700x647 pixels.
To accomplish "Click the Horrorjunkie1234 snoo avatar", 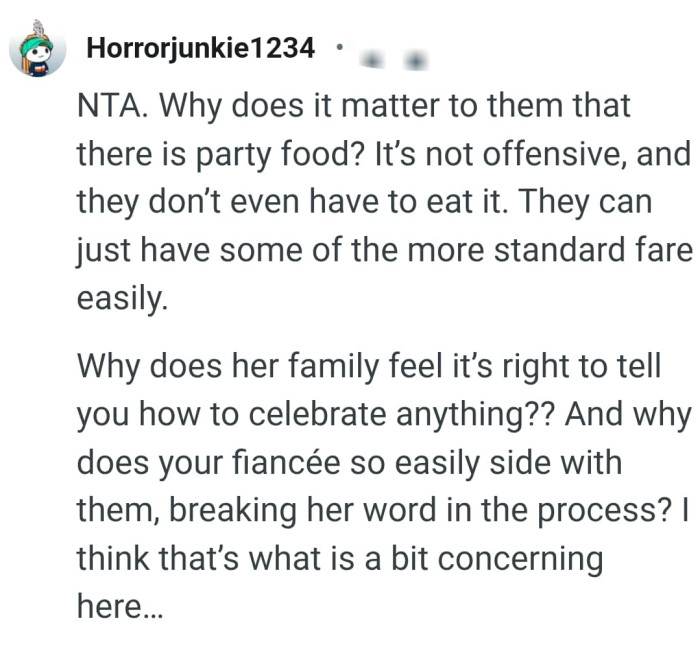I will pyautogui.click(x=37, y=48).
